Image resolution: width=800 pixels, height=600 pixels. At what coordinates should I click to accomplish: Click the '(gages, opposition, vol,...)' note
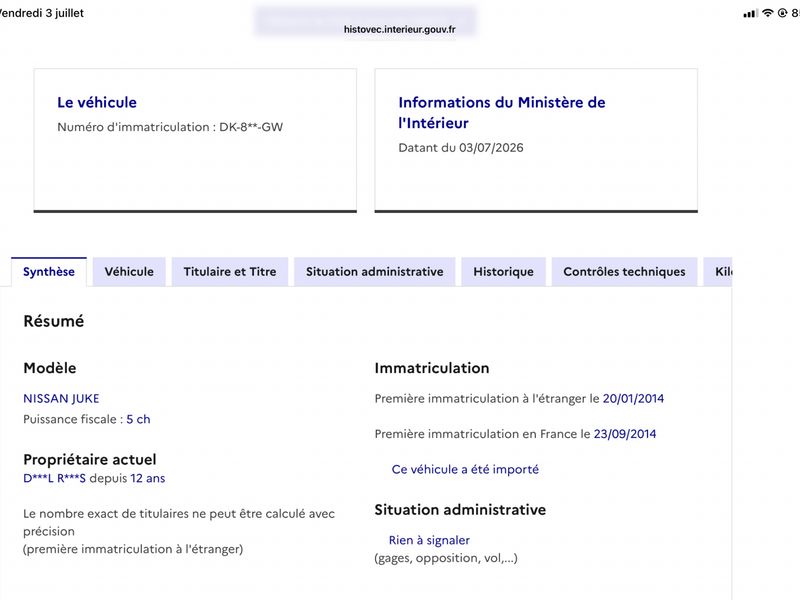point(446,558)
